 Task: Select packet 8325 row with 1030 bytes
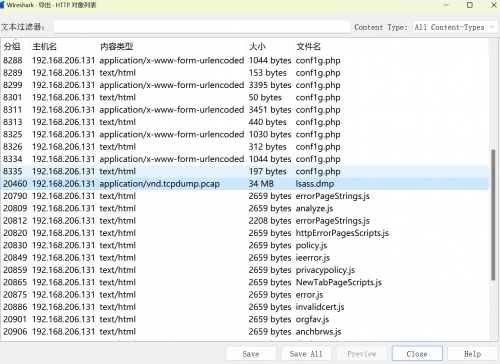[245, 134]
